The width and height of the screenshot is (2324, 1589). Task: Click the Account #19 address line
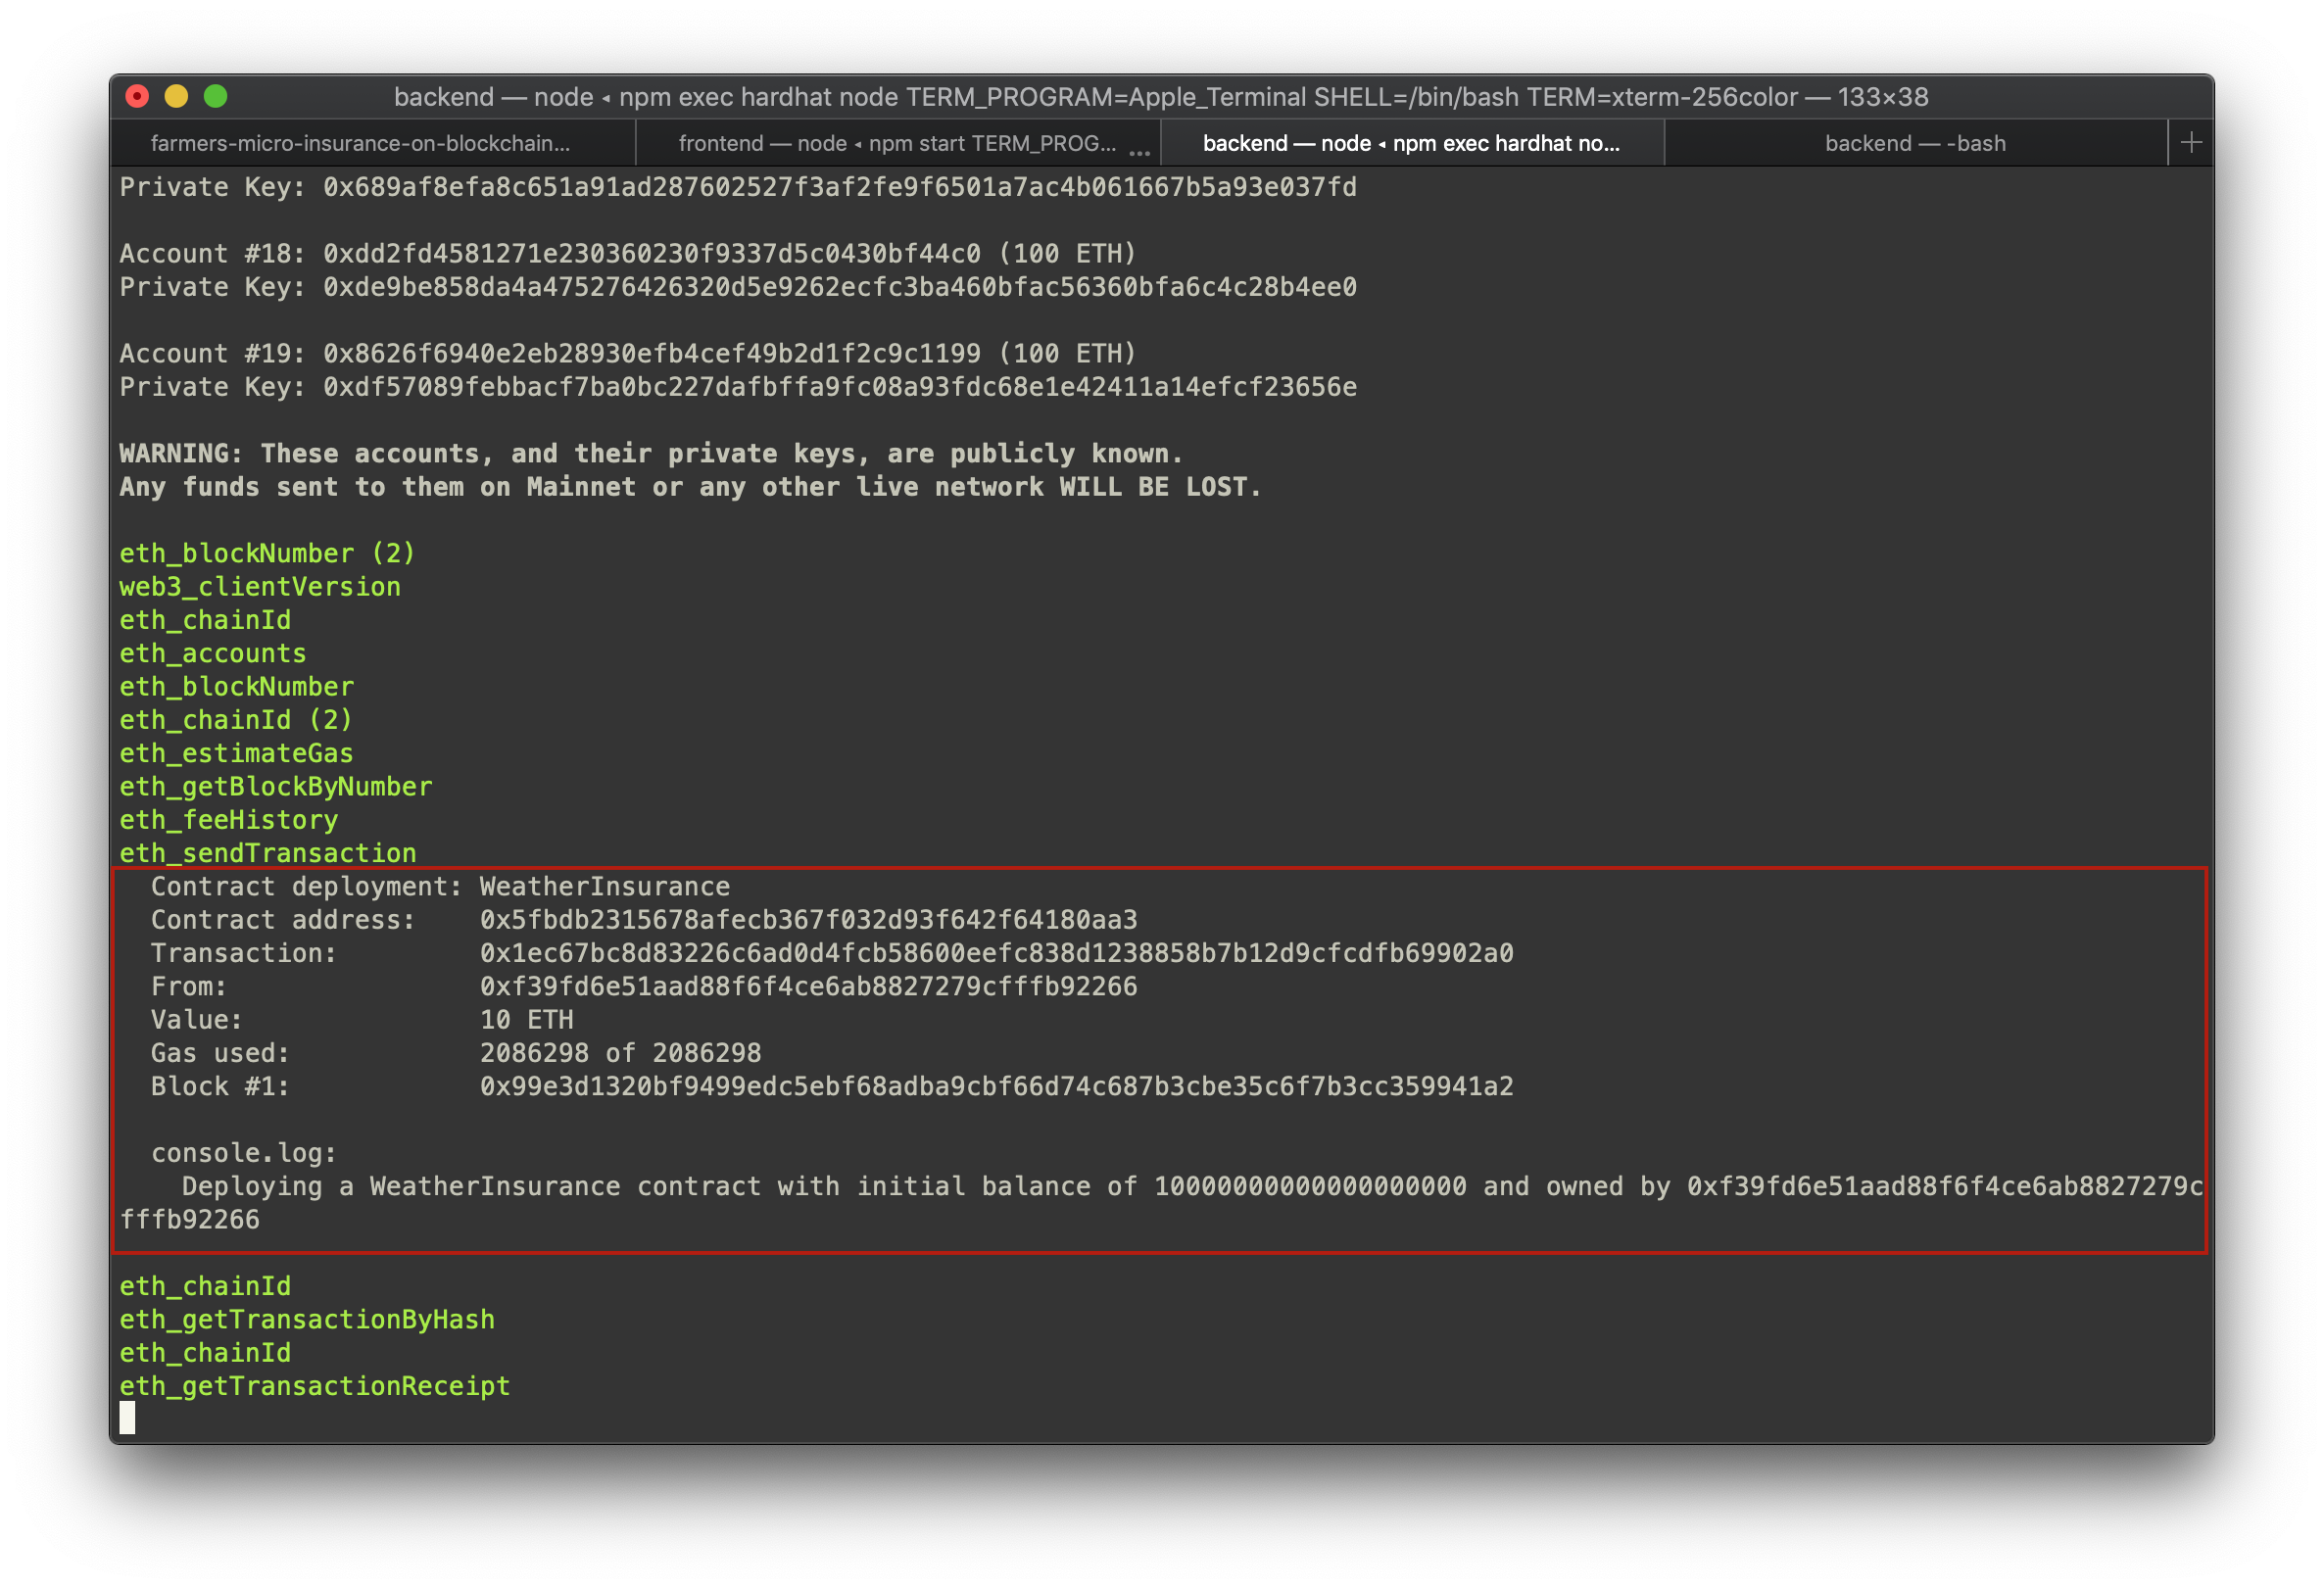pyautogui.click(x=627, y=354)
